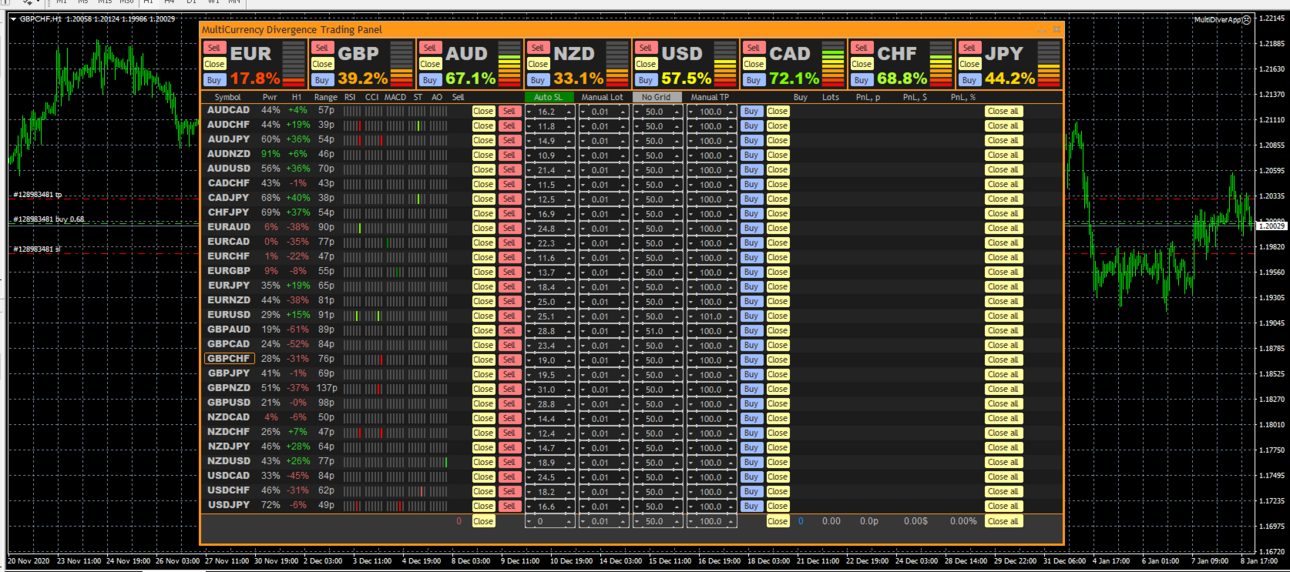Buy the JPY currency basket
This screenshot has width=1290, height=572.
pos(970,80)
